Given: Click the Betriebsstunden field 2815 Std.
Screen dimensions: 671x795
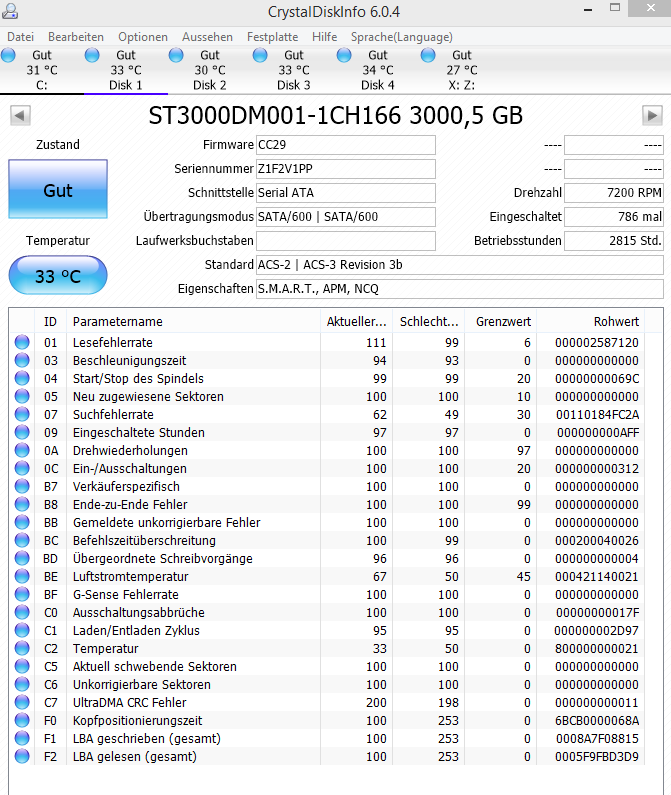Looking at the screenshot, I should pos(614,241).
